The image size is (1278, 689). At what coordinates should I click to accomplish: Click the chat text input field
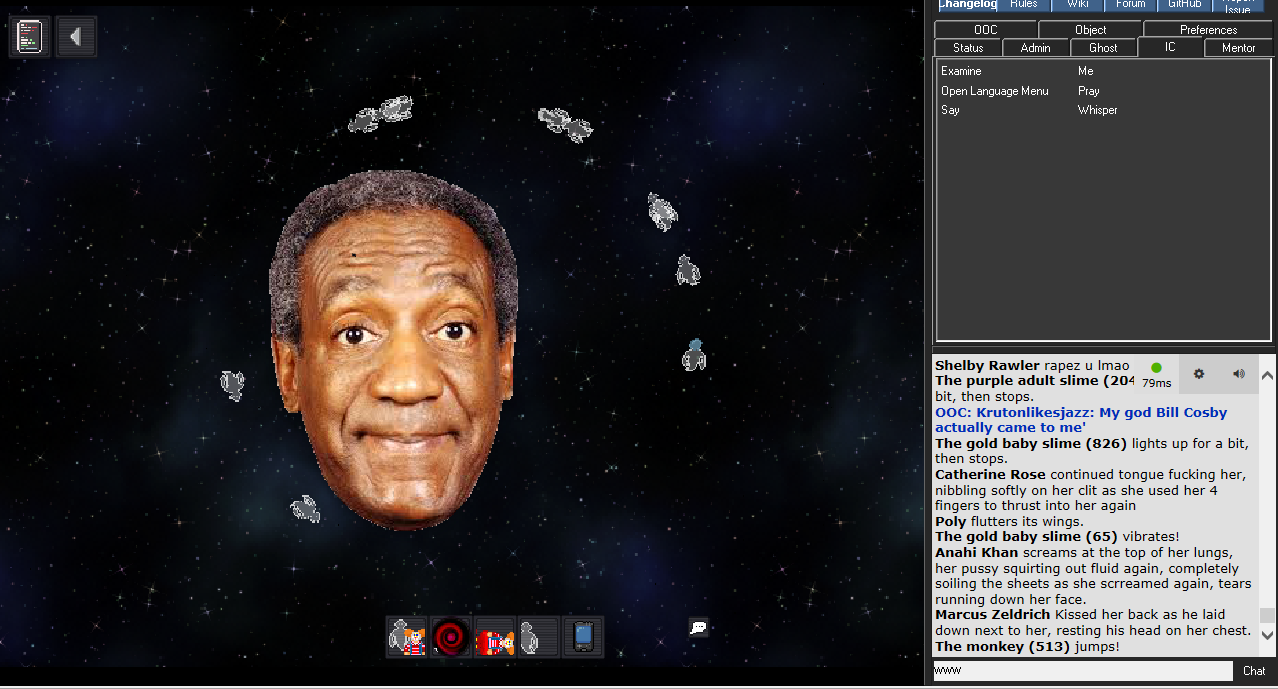point(1082,671)
